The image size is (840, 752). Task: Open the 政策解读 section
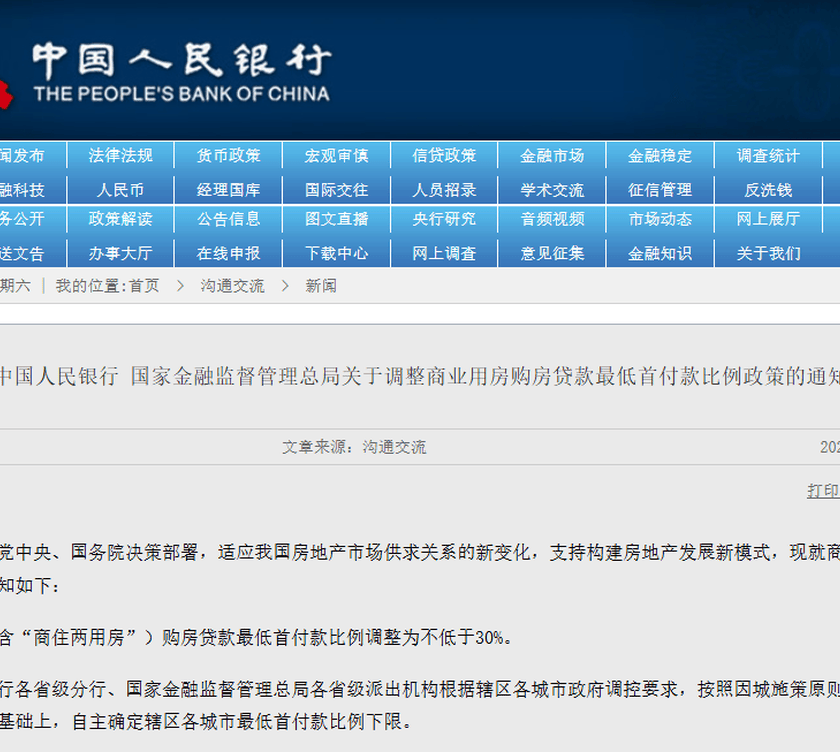[x=120, y=219]
